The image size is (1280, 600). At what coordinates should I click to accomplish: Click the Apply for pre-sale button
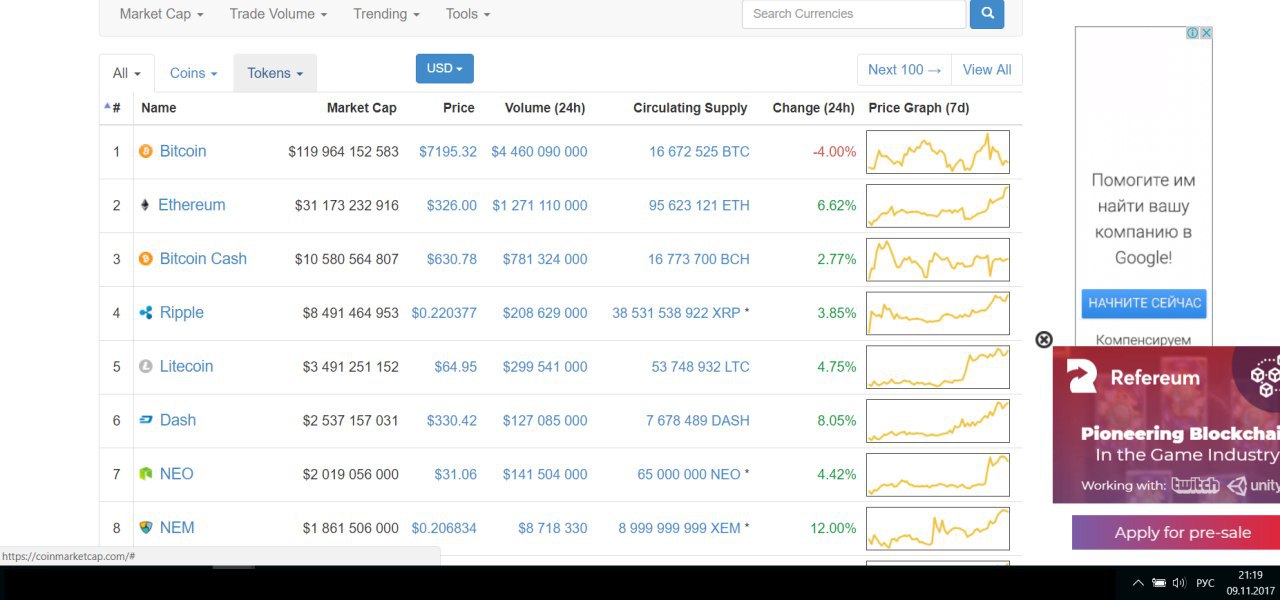[1176, 533]
